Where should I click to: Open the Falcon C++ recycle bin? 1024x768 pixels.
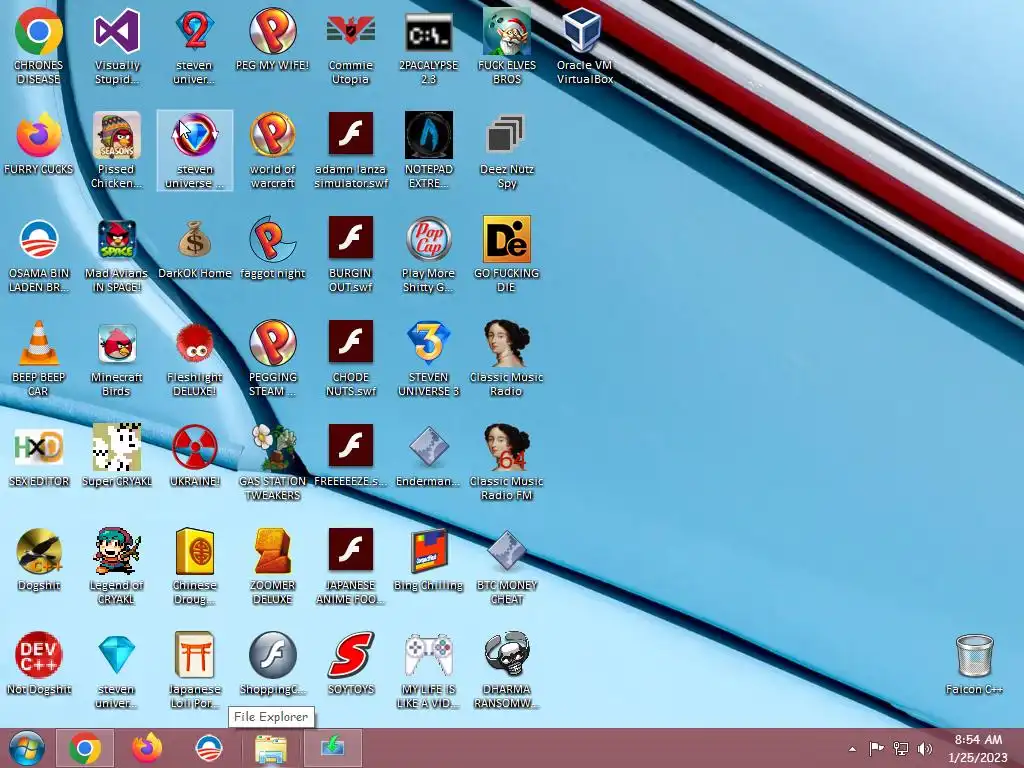tap(974, 664)
